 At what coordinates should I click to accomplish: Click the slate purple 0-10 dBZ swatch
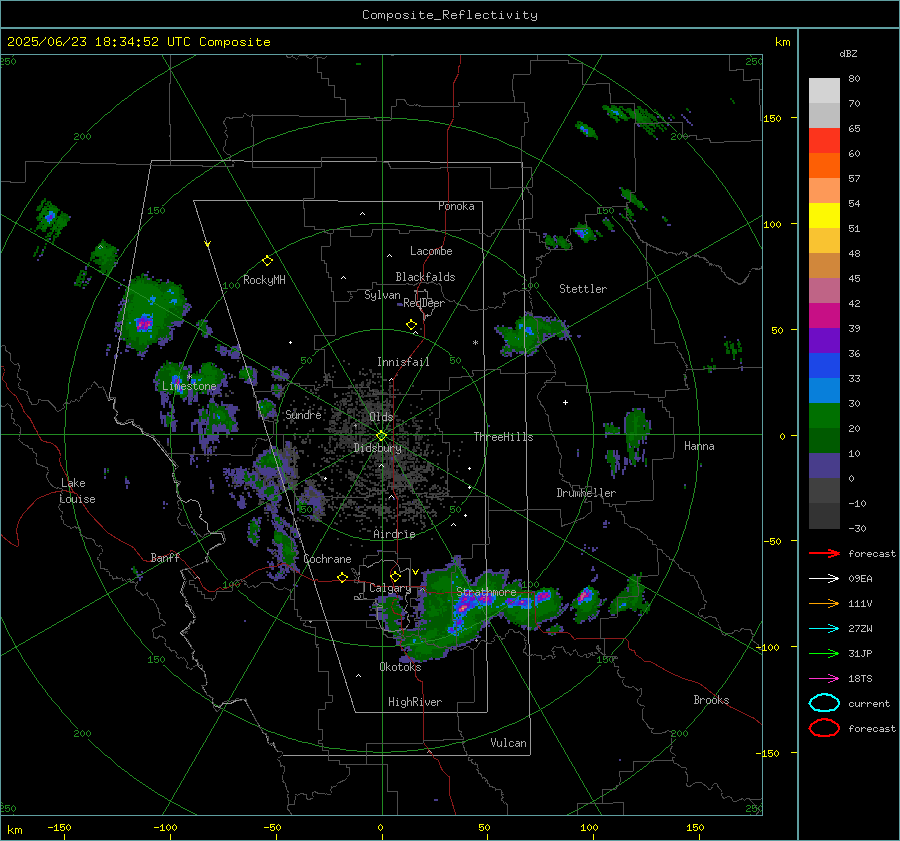824,466
